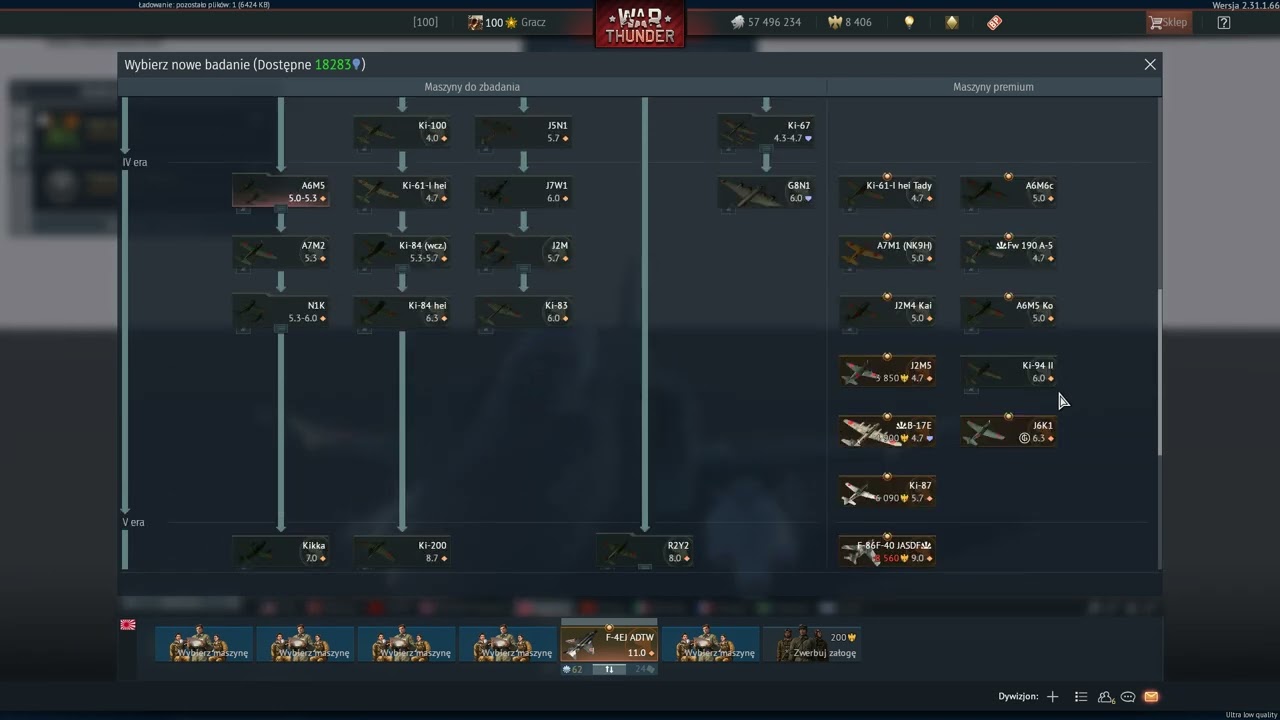
Task: Select premium J2M4 Kai card
Action: coord(887,312)
